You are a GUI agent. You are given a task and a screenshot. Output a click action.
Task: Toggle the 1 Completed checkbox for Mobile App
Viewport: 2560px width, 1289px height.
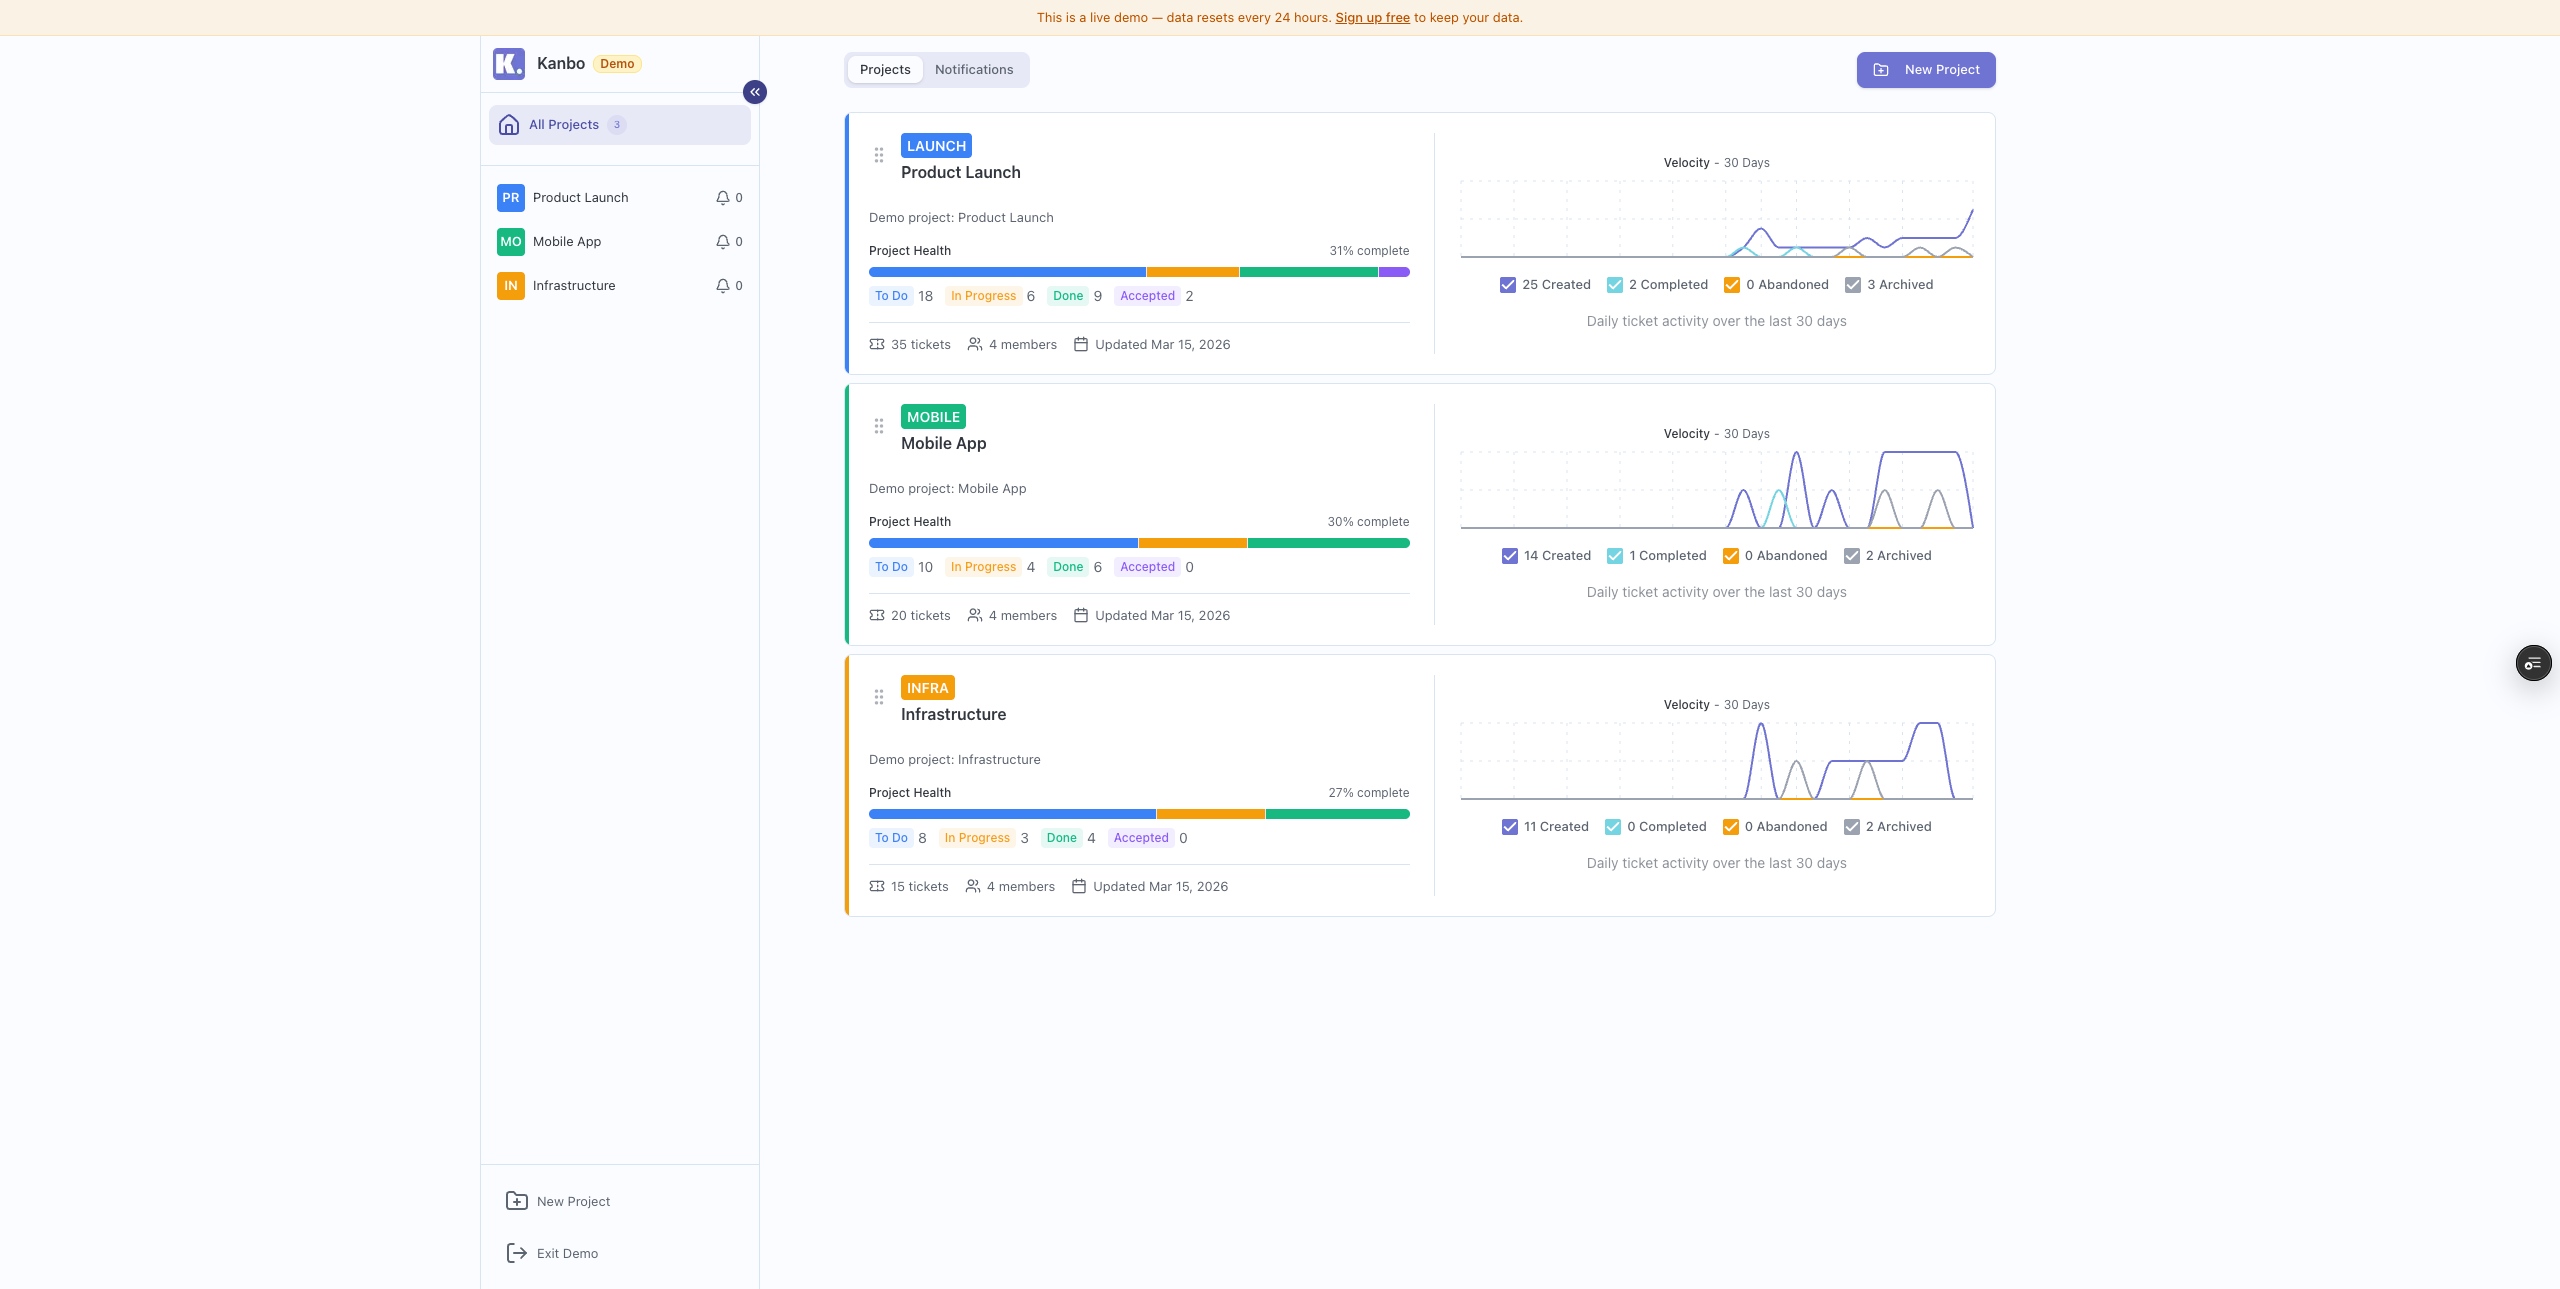pyautogui.click(x=1614, y=555)
